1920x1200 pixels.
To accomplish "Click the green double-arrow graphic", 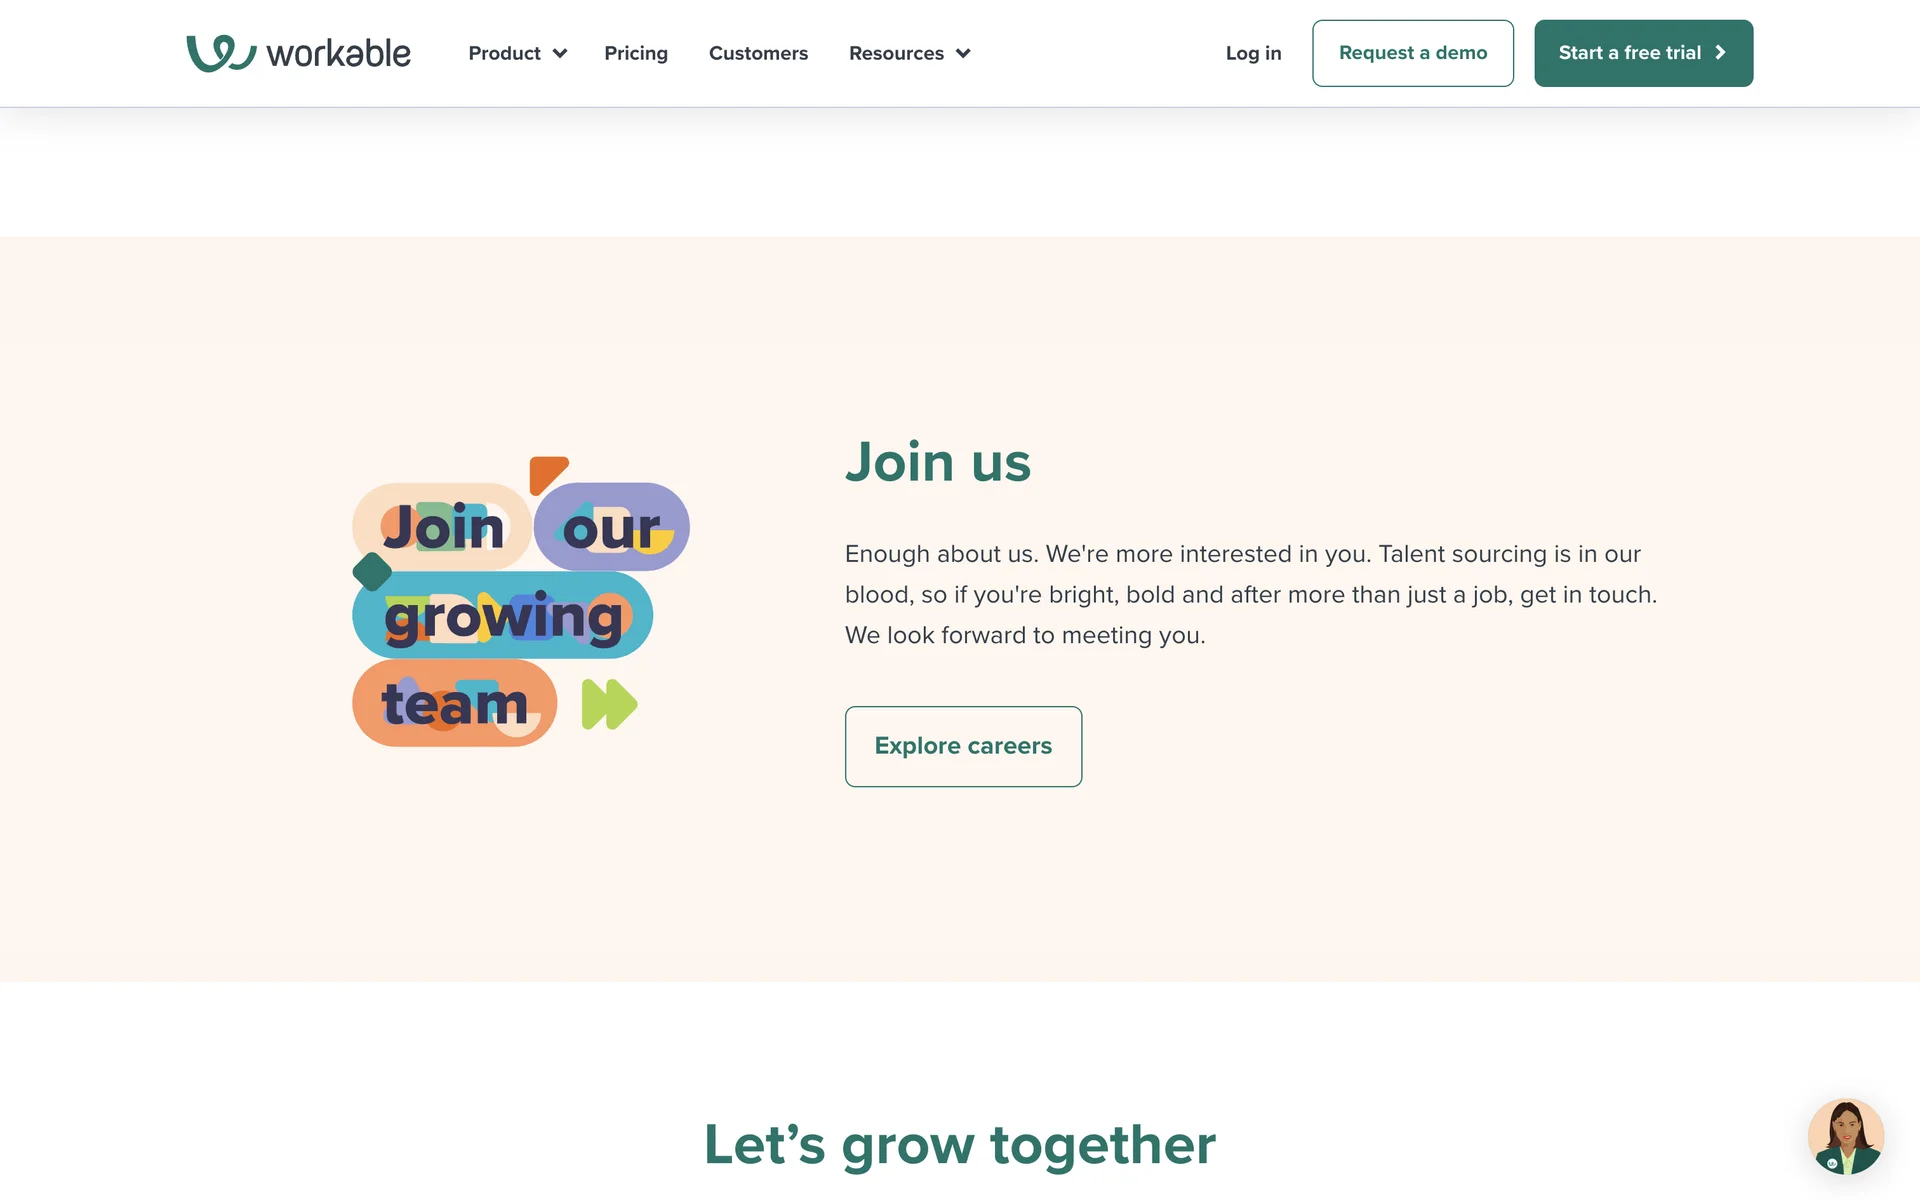I will pyautogui.click(x=610, y=704).
